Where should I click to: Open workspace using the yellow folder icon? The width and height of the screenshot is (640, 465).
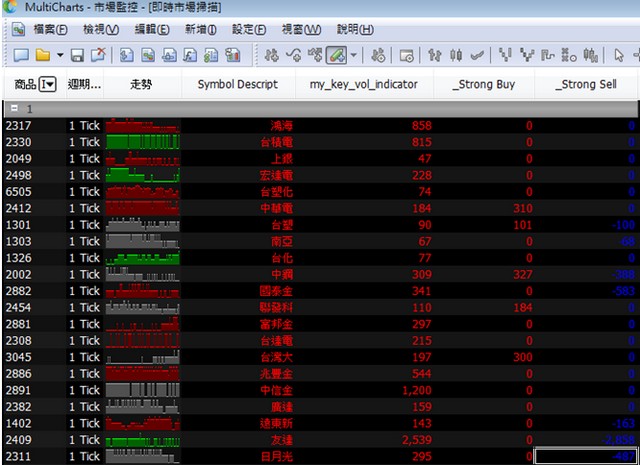point(43,55)
